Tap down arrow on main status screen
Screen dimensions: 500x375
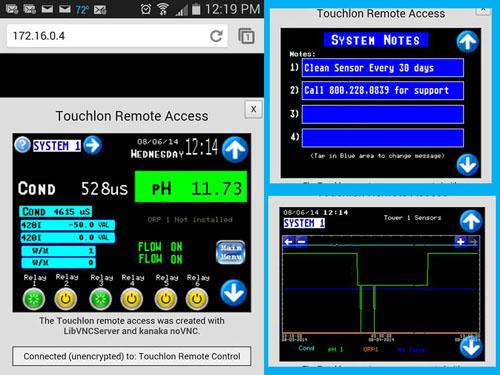(x=234, y=292)
